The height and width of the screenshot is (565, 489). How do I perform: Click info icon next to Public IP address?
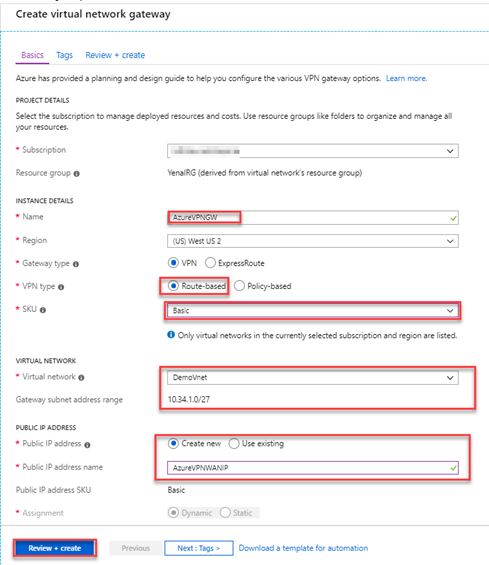pos(87,445)
